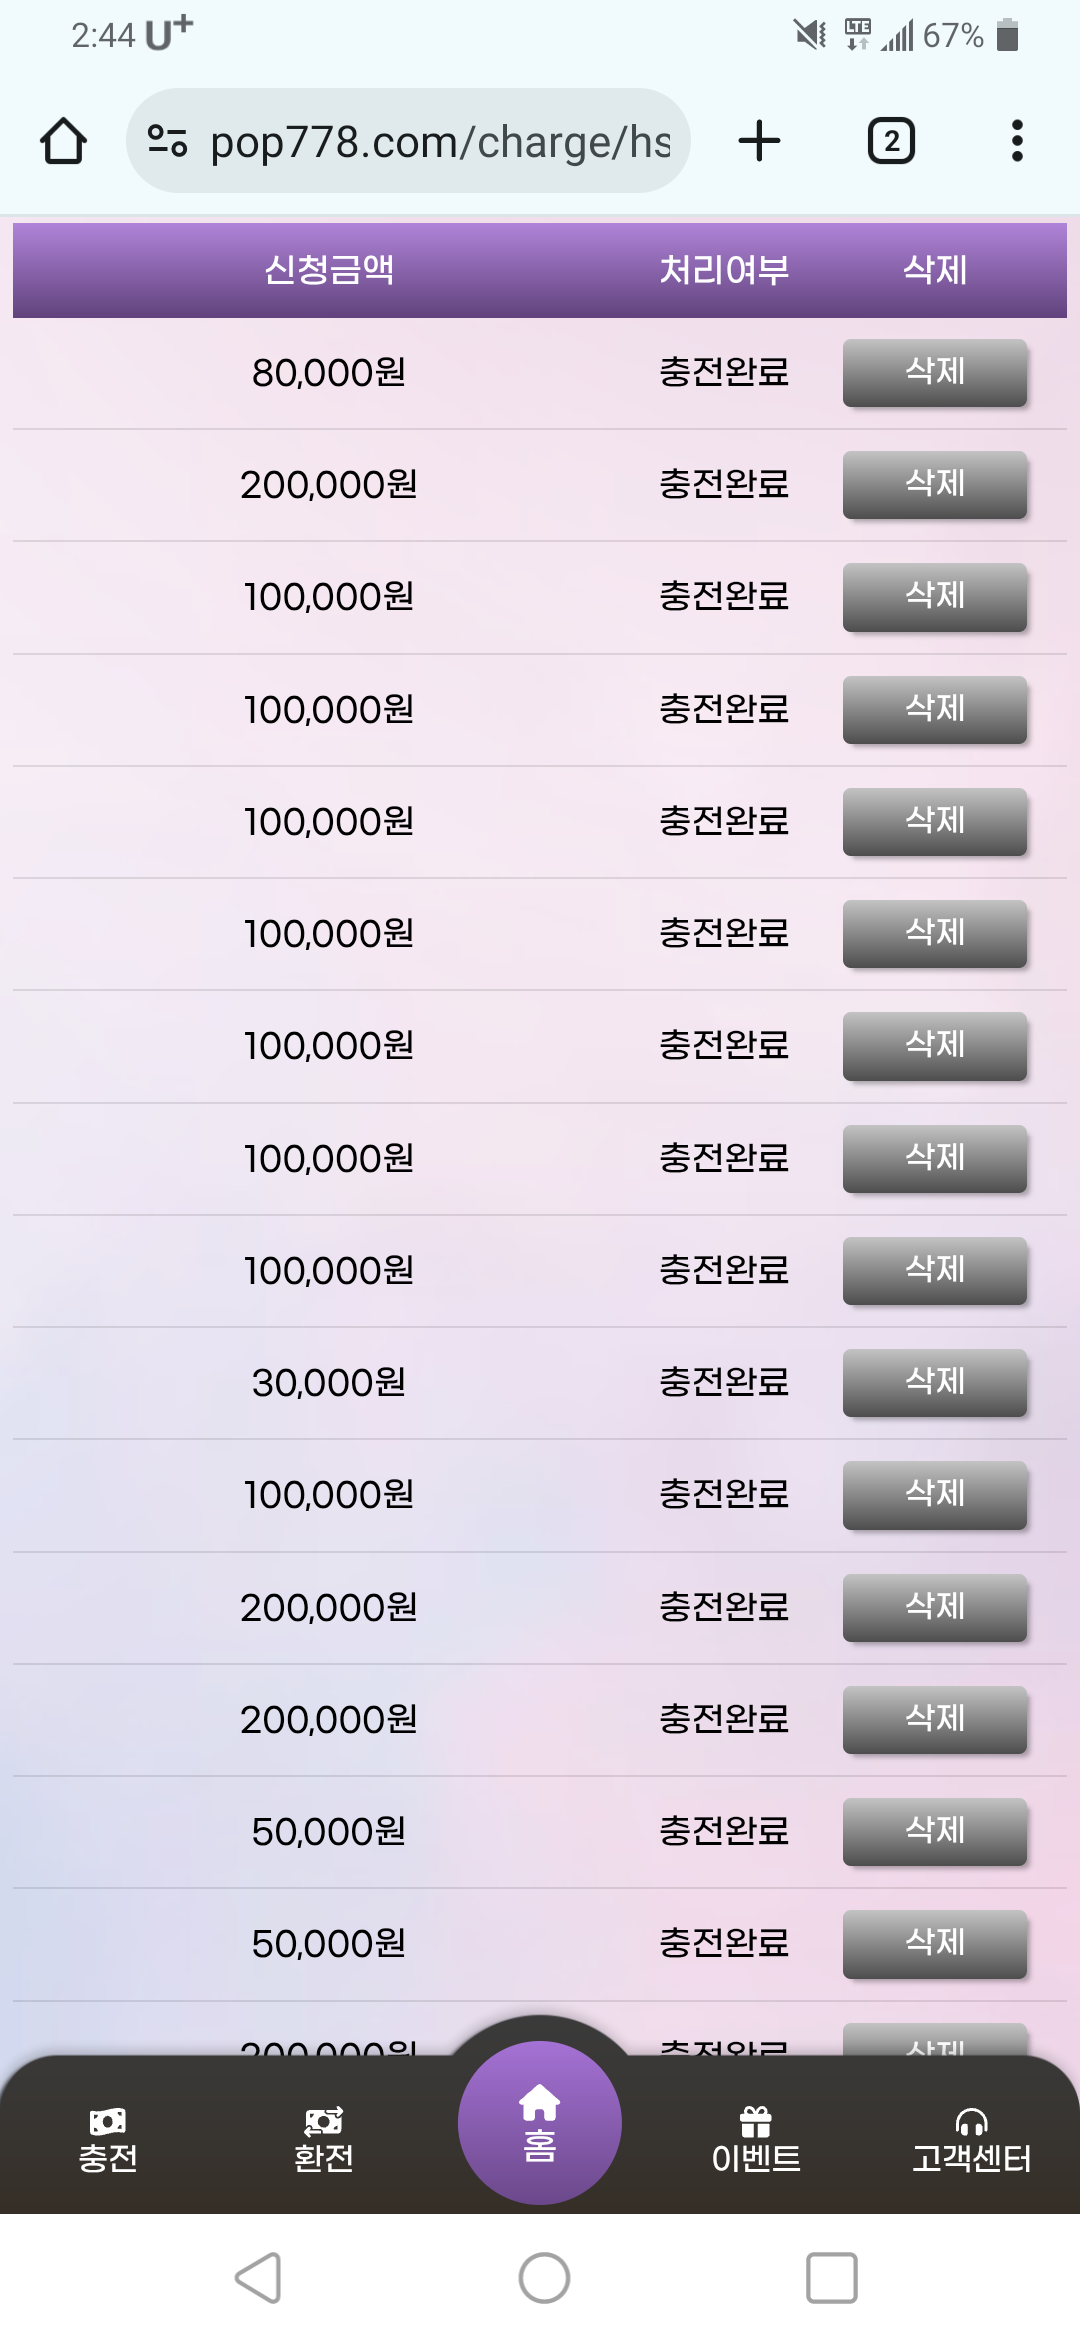Tap the Android back navigation button
Image resolution: width=1080 pixels, height=2340 pixels.
[258, 2278]
